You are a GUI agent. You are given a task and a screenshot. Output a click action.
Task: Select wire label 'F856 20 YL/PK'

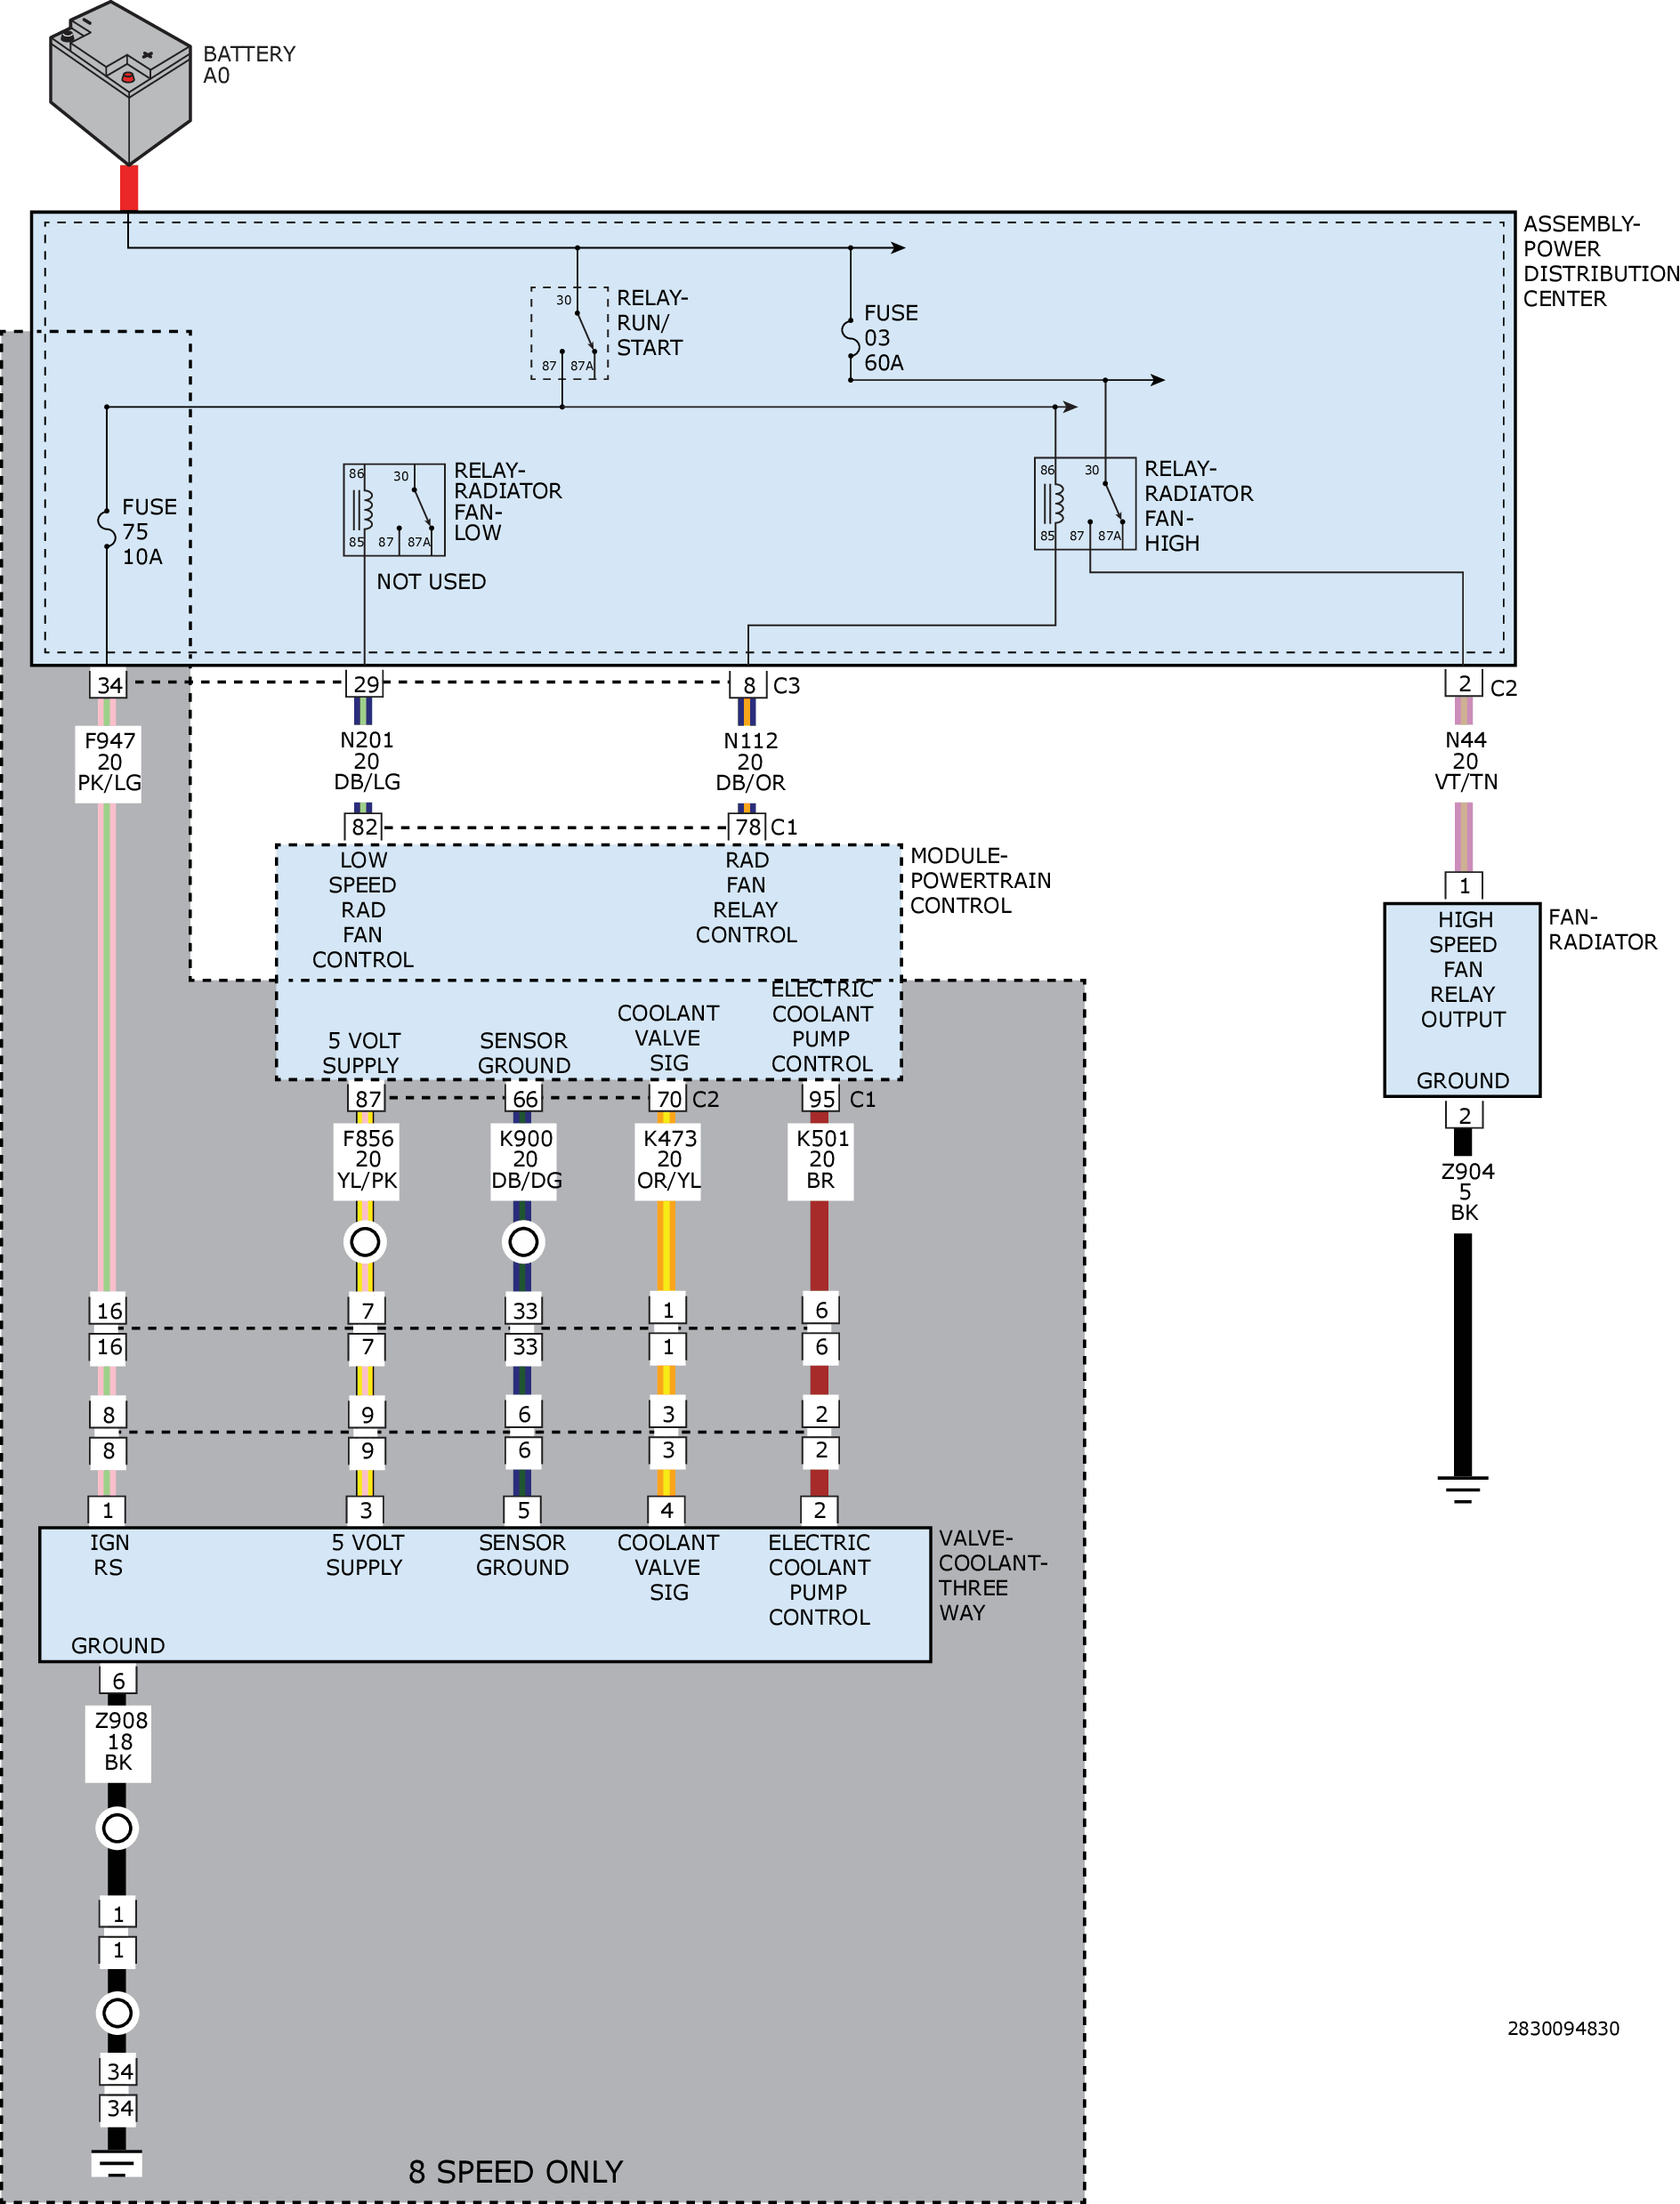pos(367,1159)
